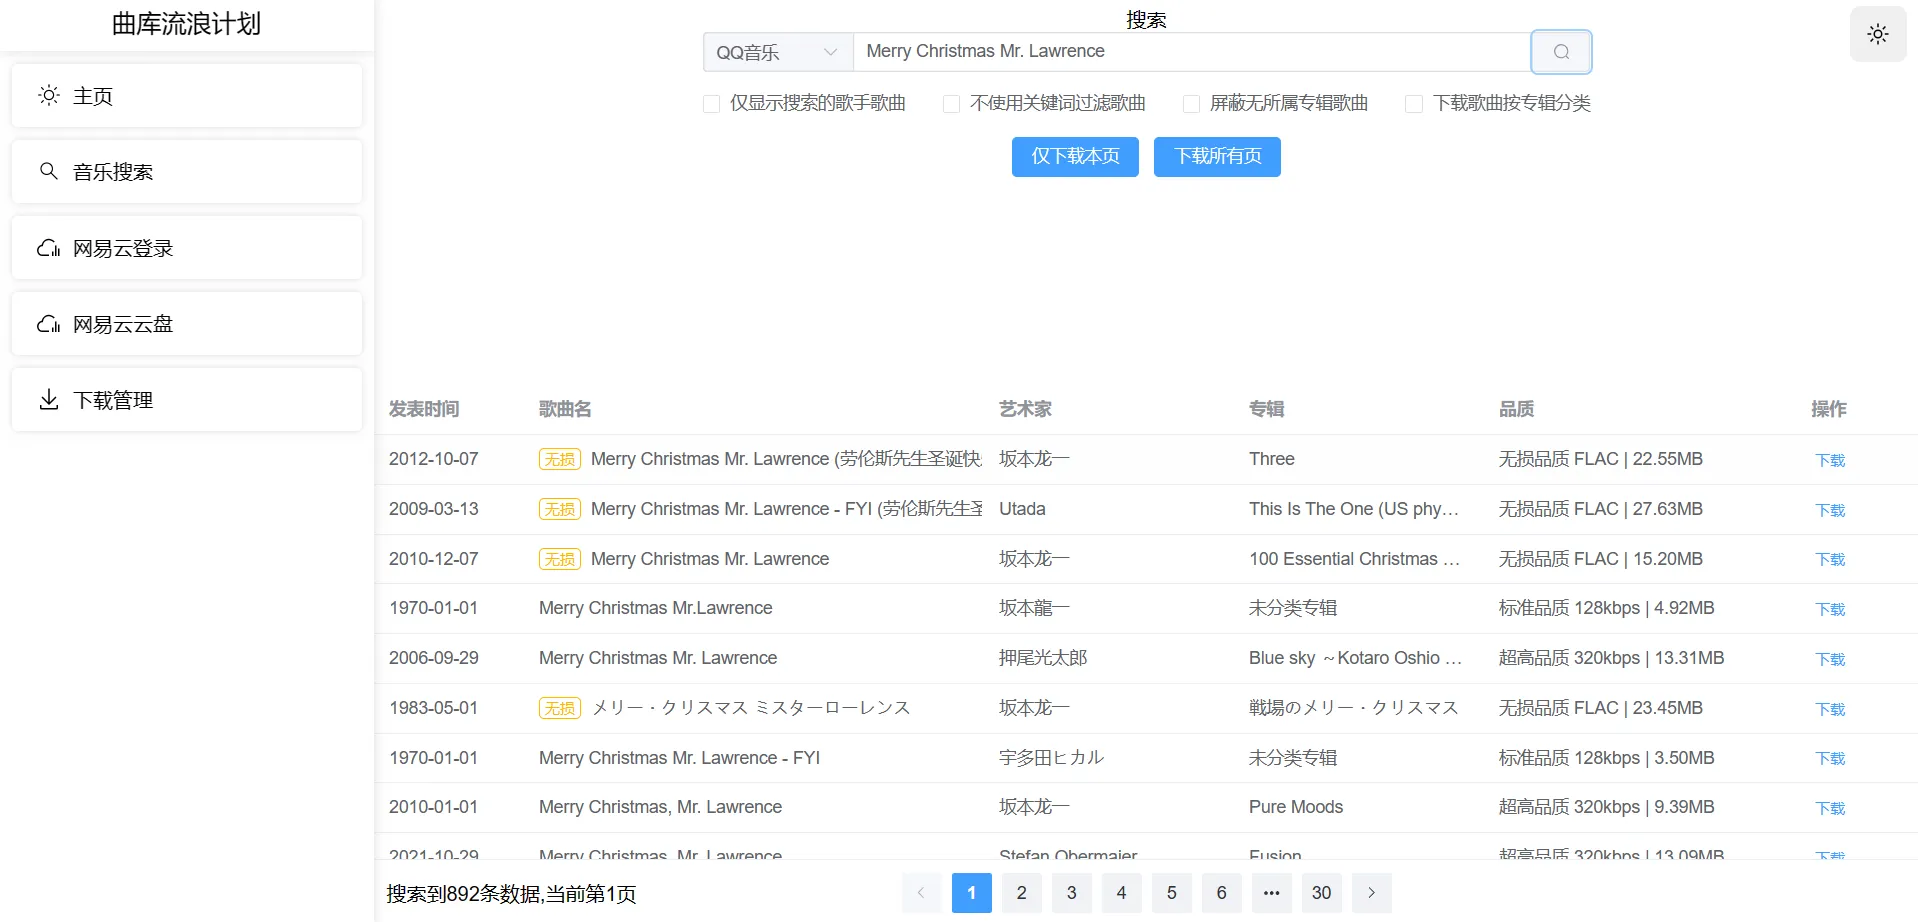Image resolution: width=1918 pixels, height=922 pixels.
Task: Click the 艺术家 column header
Action: tap(1025, 409)
